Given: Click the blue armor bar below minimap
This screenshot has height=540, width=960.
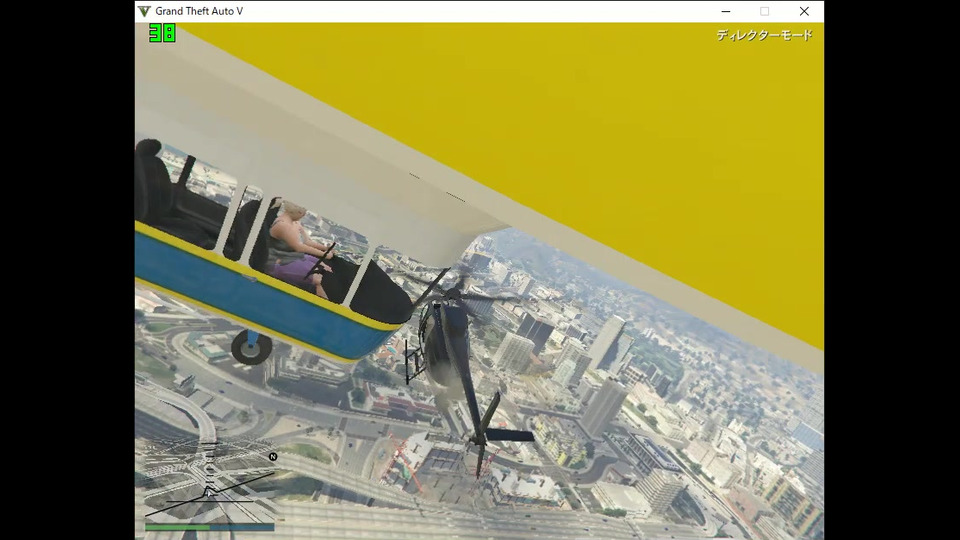Looking at the screenshot, I should point(242,527).
